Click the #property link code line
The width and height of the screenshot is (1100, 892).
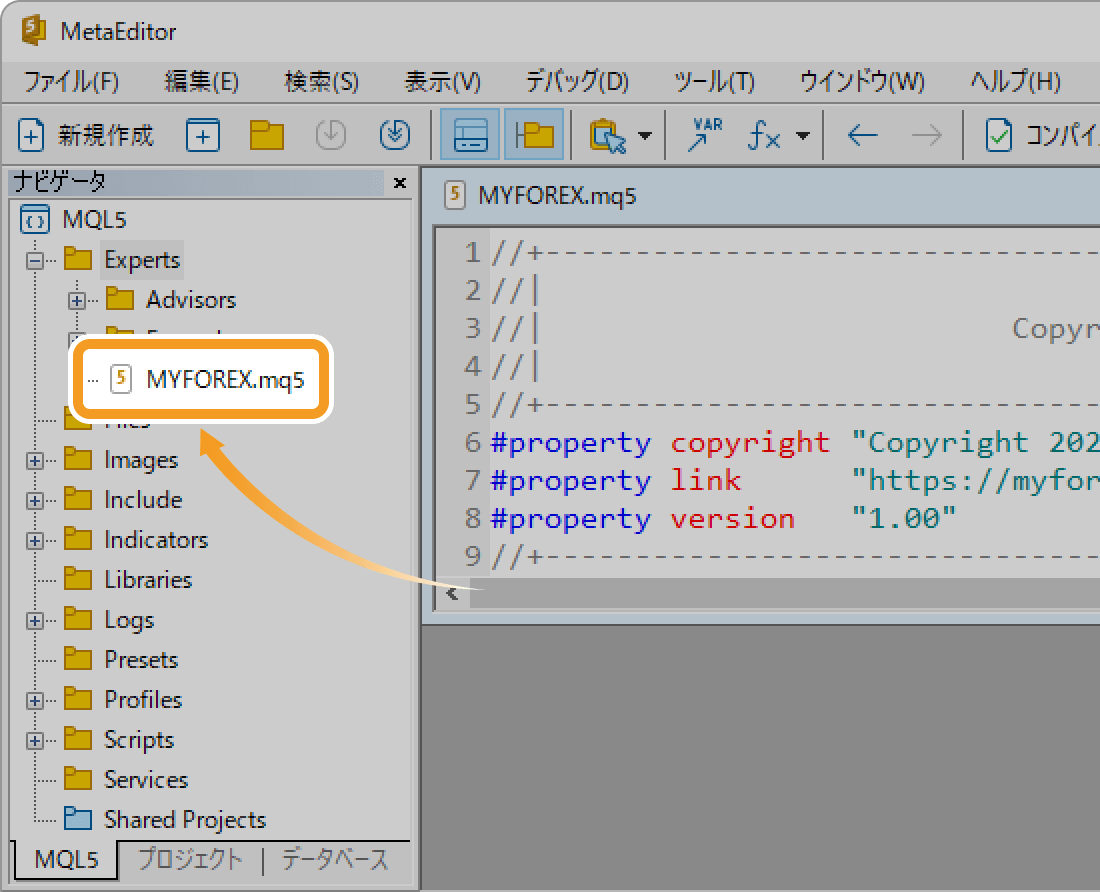pyautogui.click(x=794, y=481)
